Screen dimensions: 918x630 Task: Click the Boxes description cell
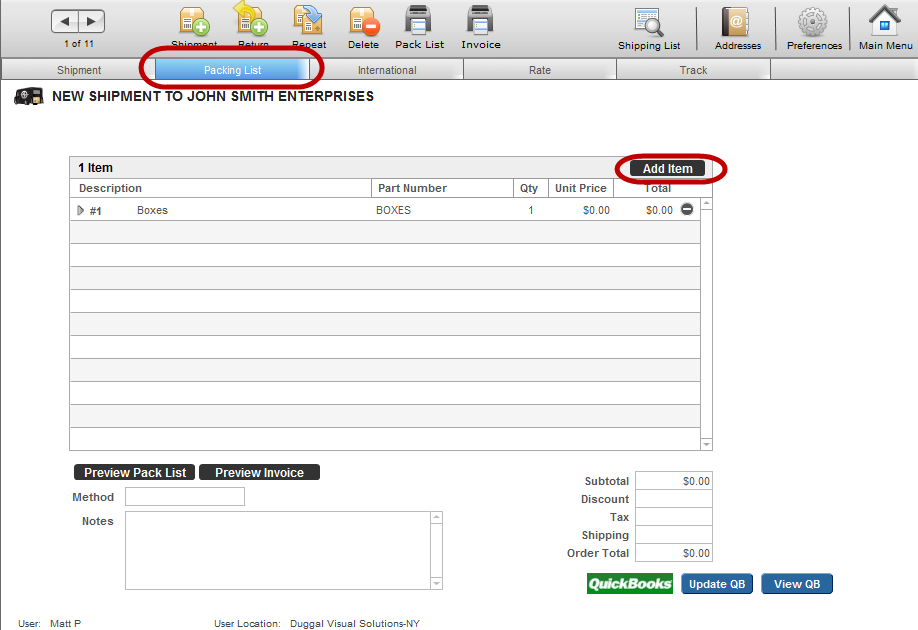point(152,210)
